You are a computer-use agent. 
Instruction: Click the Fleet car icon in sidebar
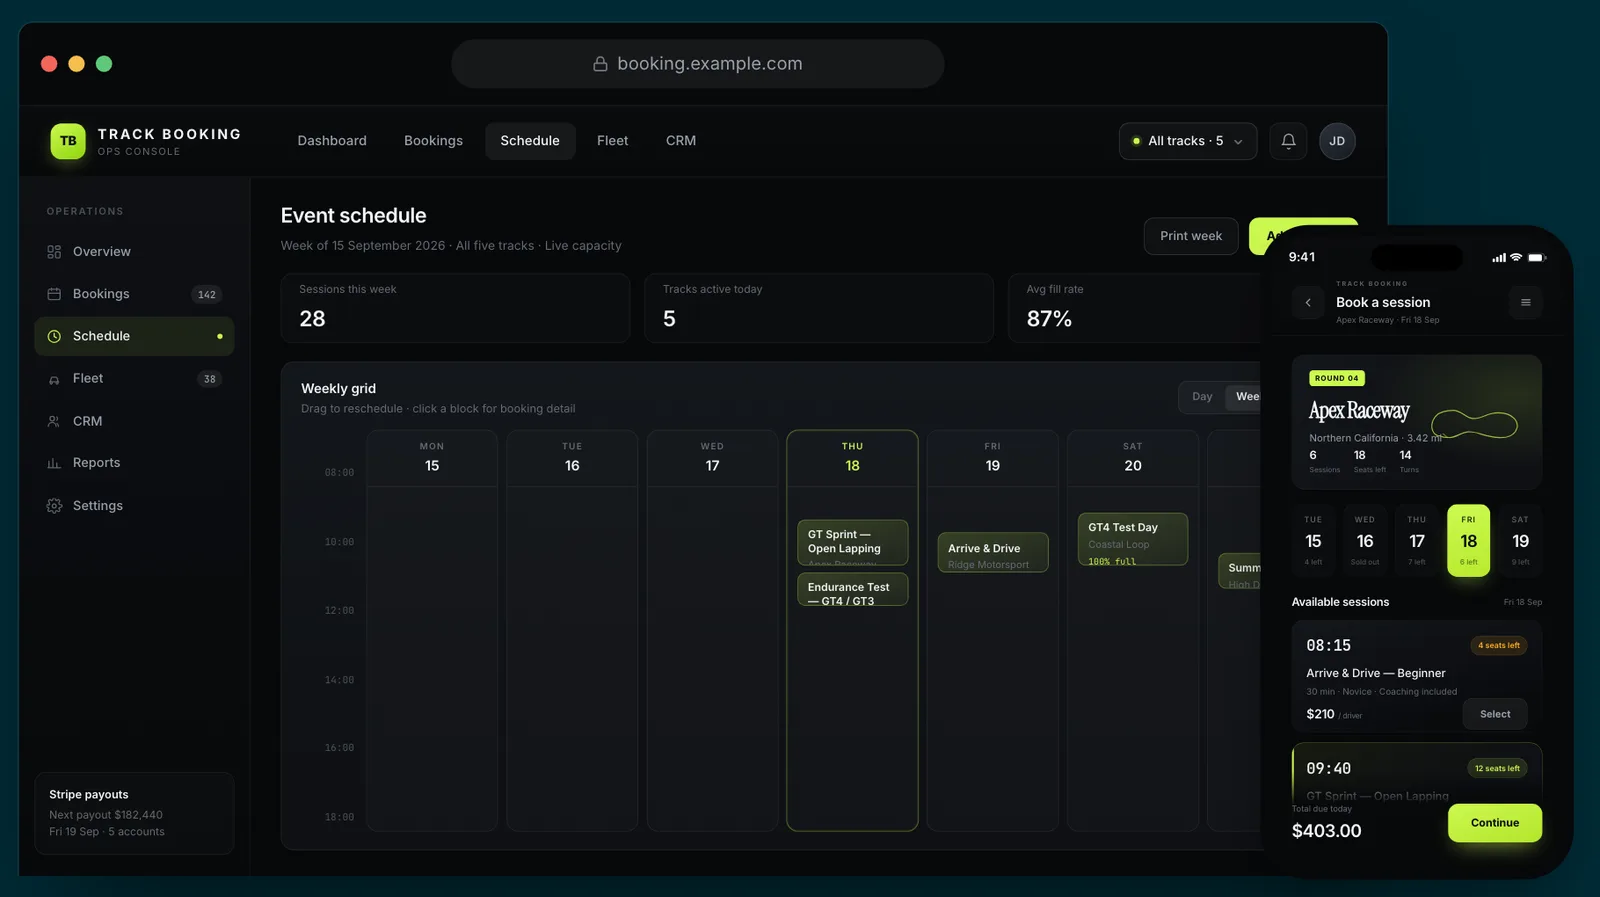[x=54, y=379]
